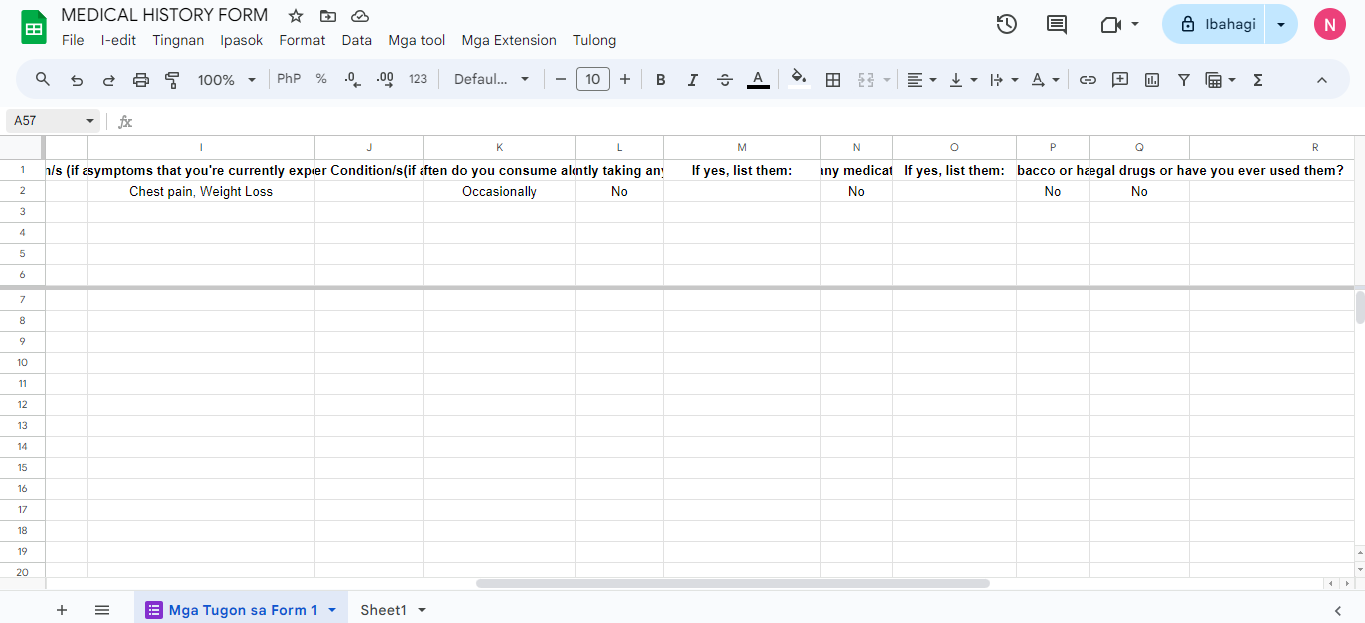The width and height of the screenshot is (1365, 623).
Task: Open the text color picker
Action: tap(758, 79)
